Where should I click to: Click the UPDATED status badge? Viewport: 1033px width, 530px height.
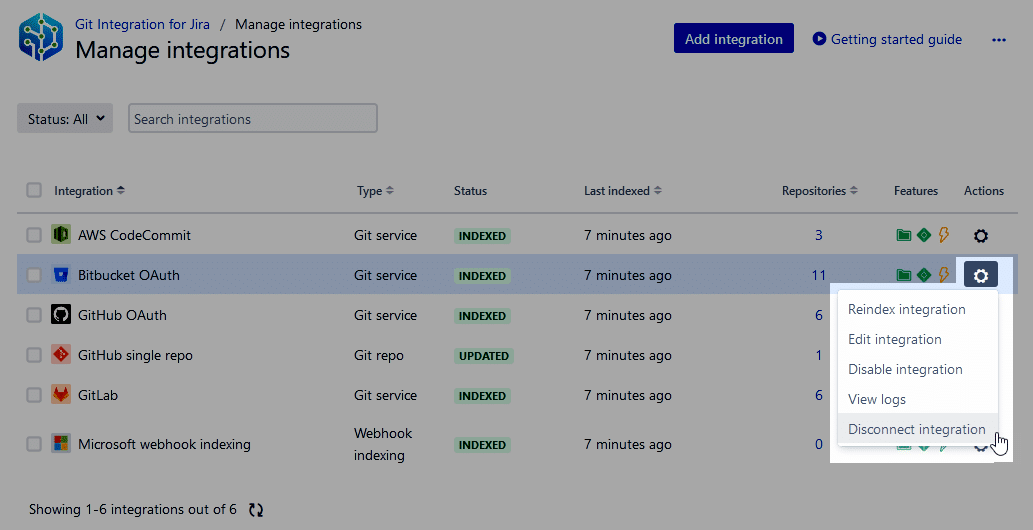click(484, 356)
